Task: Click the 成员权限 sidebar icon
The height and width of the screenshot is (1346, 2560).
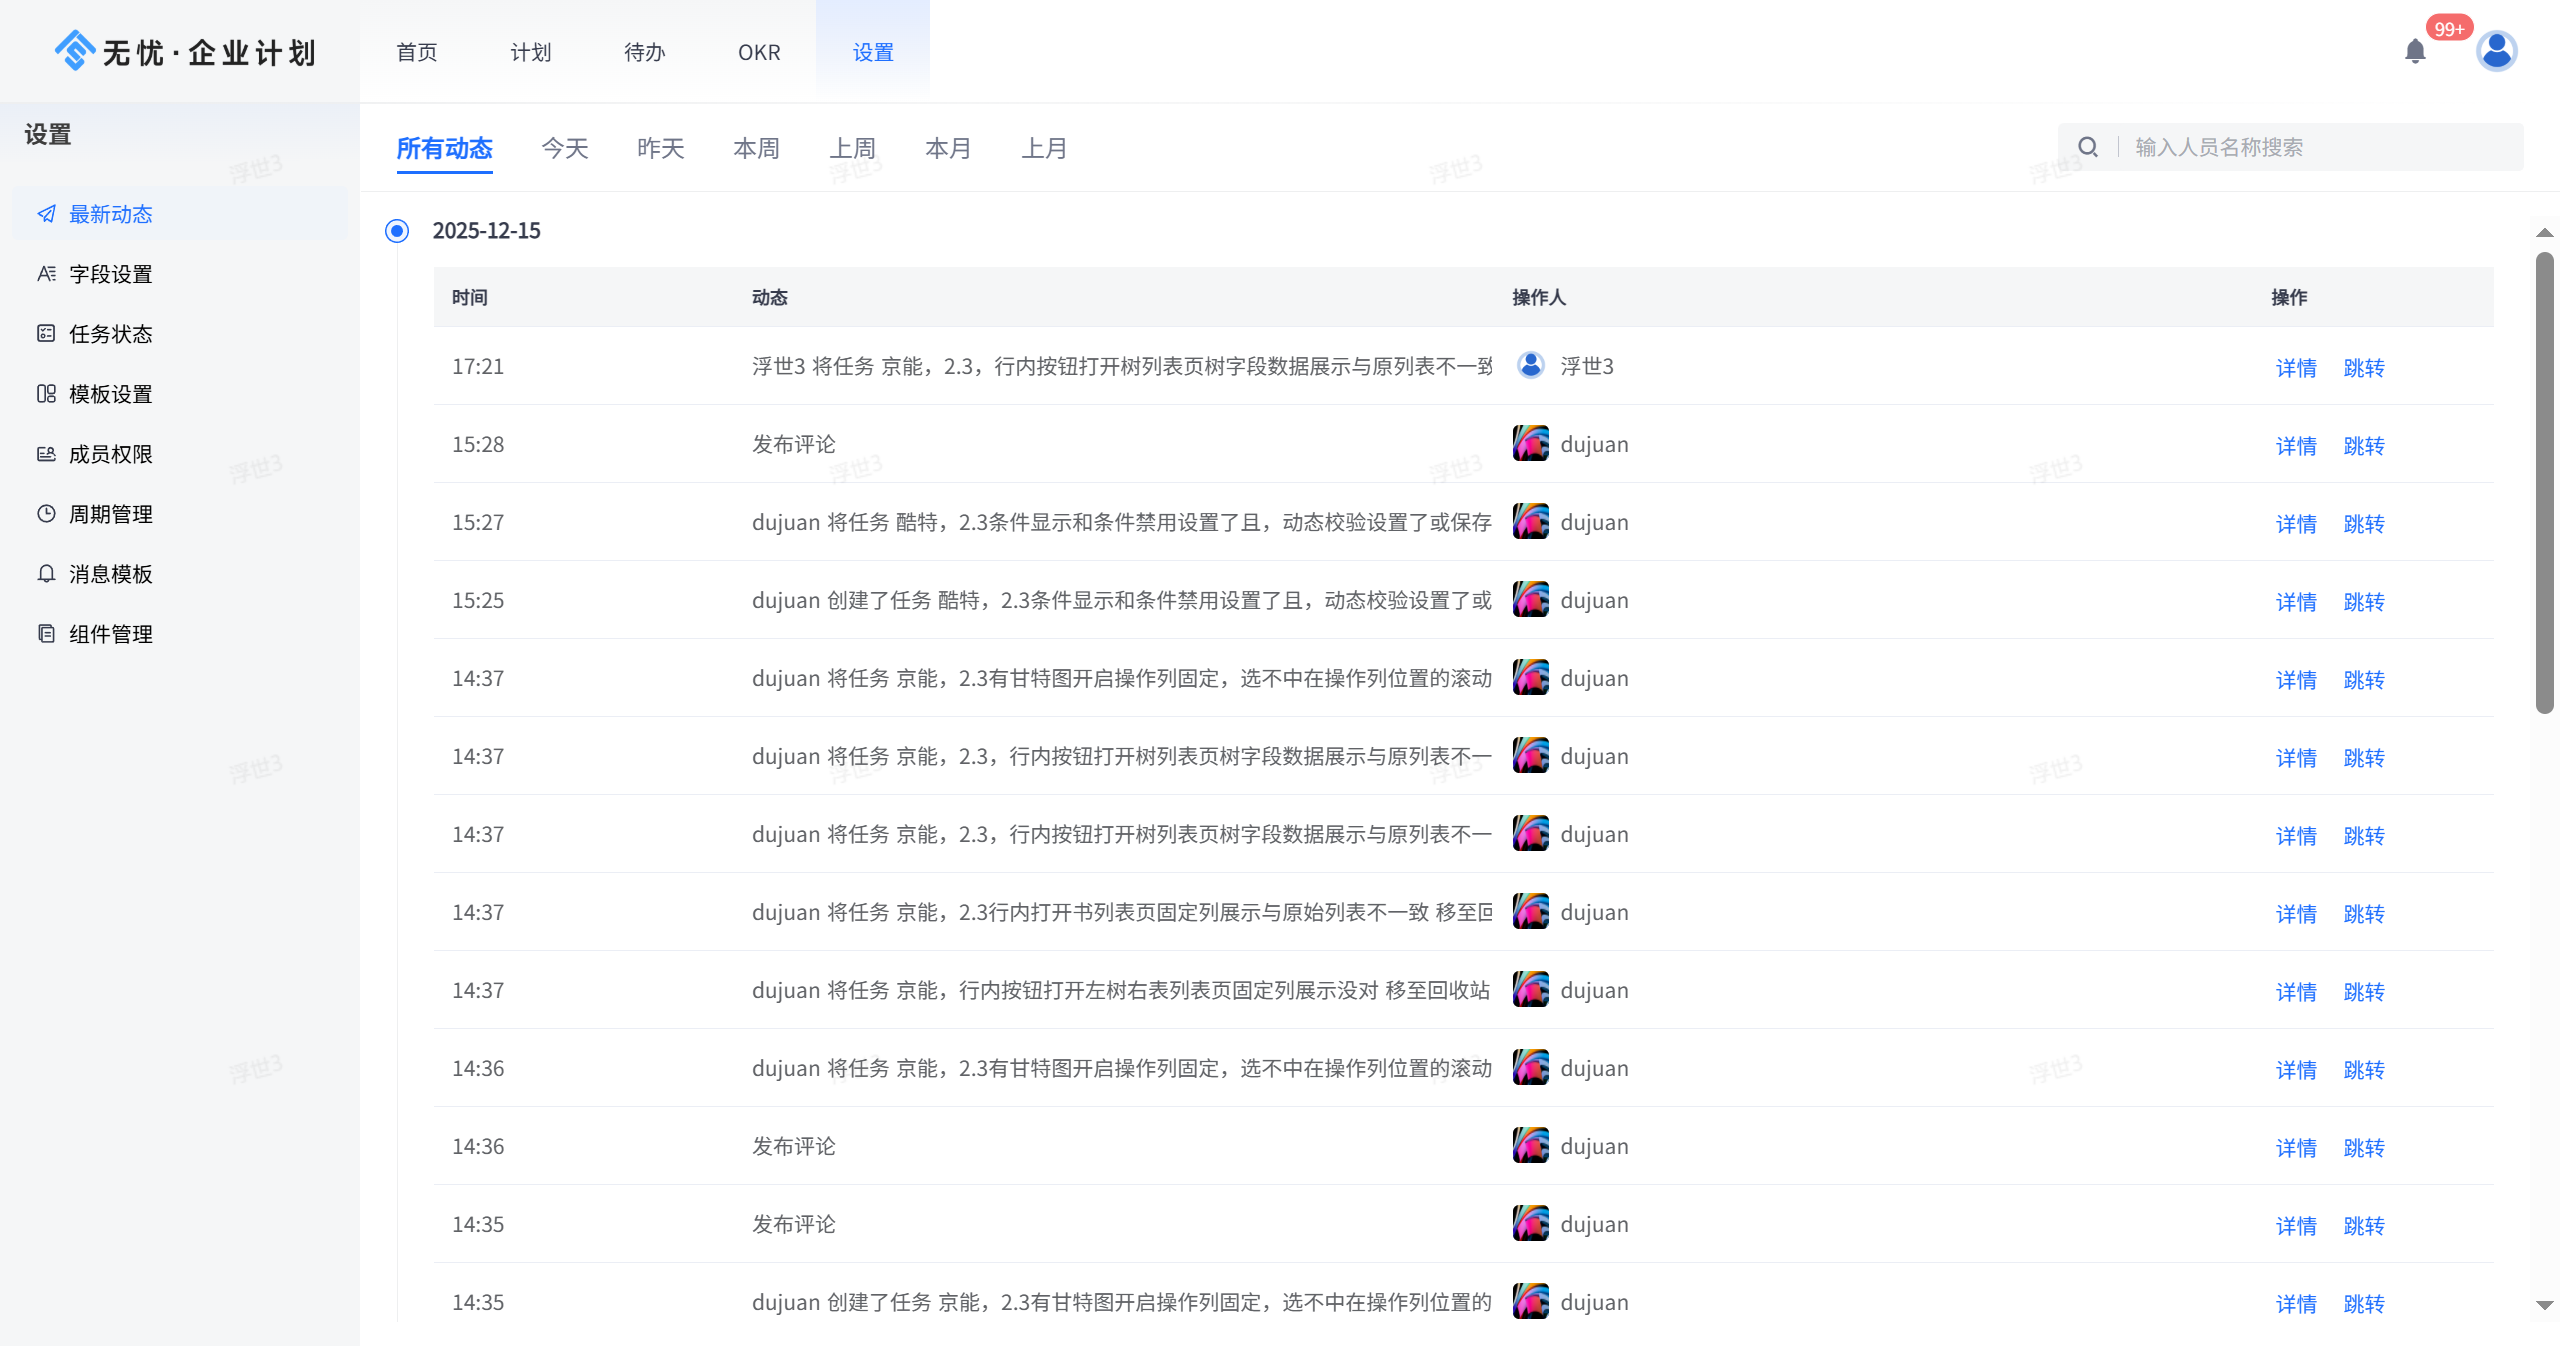Action: (x=46, y=454)
